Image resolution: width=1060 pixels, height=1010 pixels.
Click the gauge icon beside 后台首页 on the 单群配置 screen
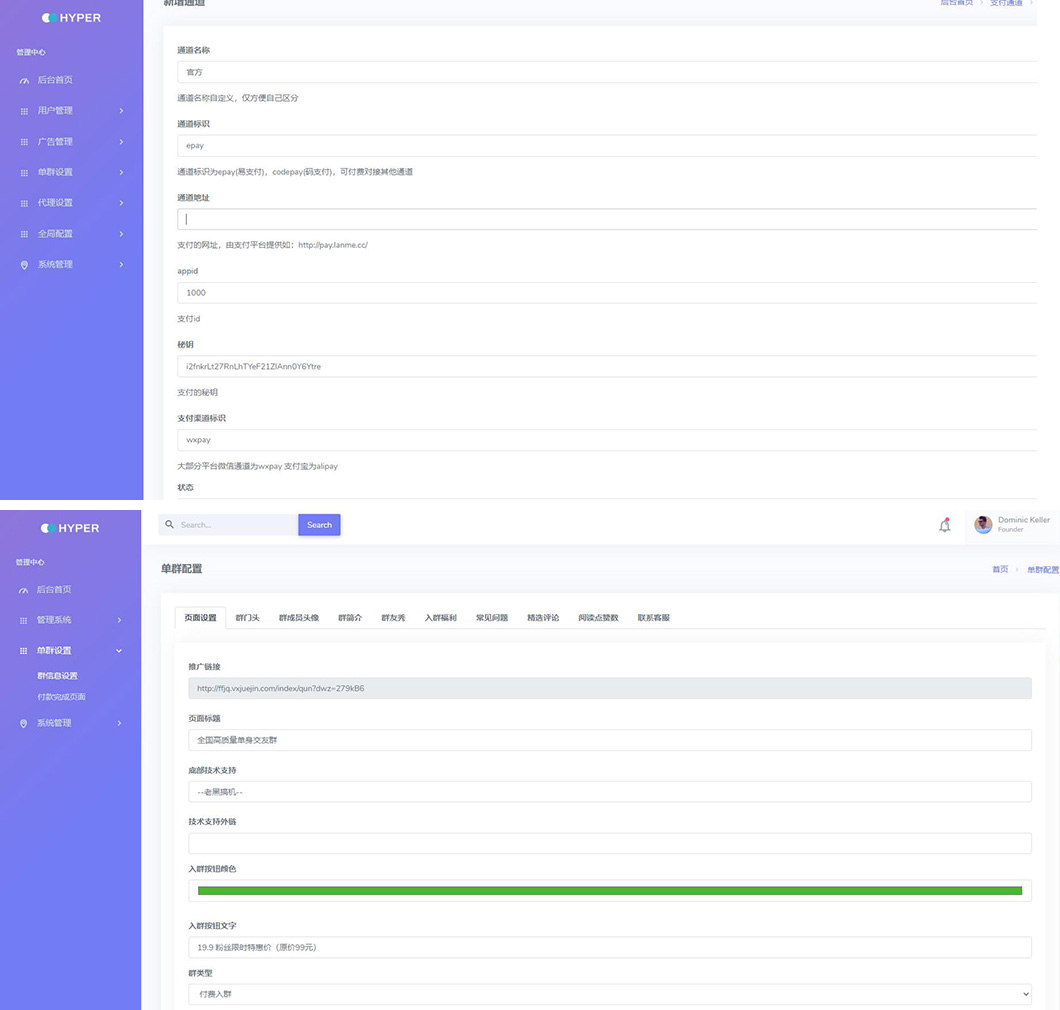tap(24, 590)
